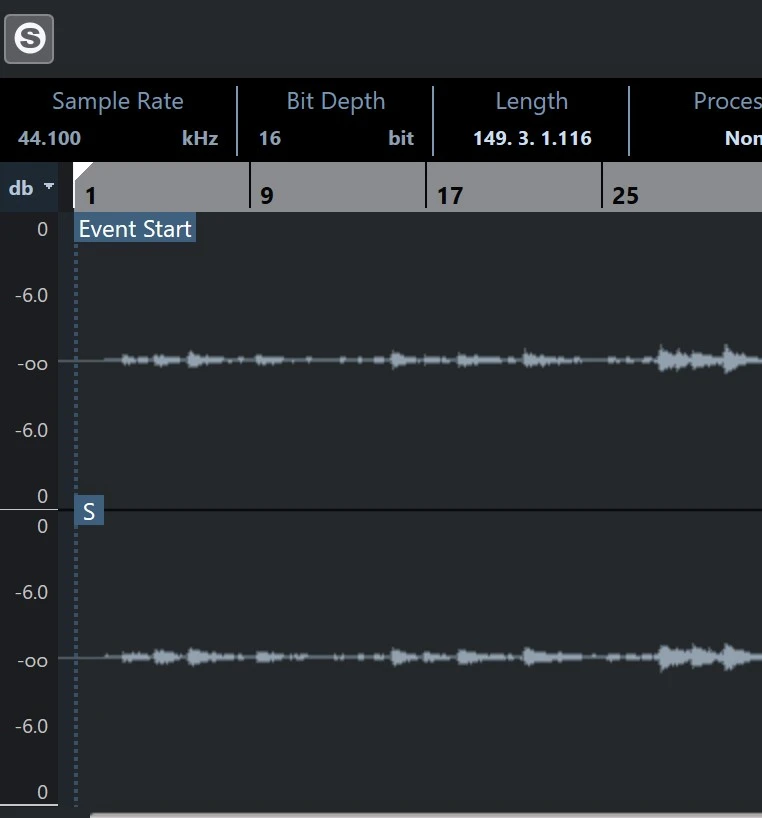Screen dimensions: 762x818
Task: Click the Bit Depth header label
Action: pyautogui.click(x=335, y=101)
